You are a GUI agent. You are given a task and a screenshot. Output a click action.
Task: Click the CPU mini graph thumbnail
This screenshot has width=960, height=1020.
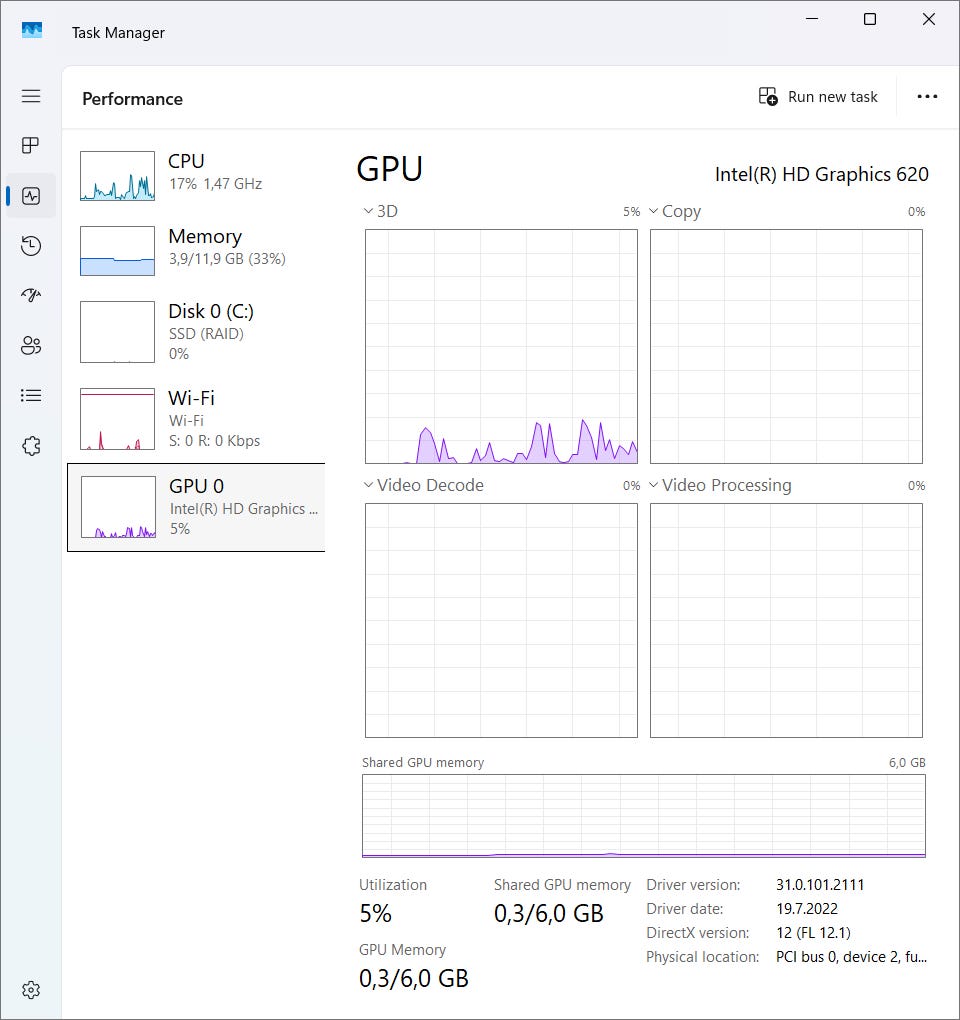(118, 176)
